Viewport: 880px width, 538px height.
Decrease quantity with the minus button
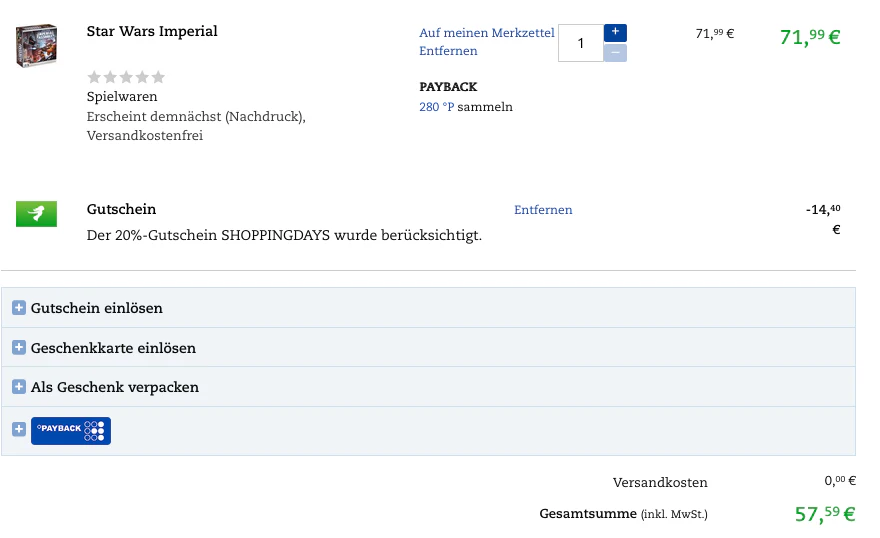tap(615, 53)
